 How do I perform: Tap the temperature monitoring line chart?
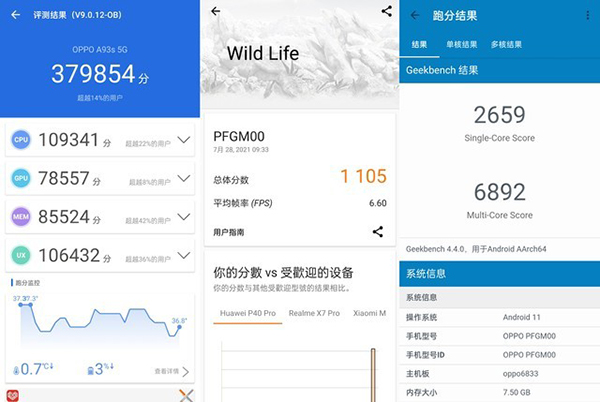(x=100, y=325)
